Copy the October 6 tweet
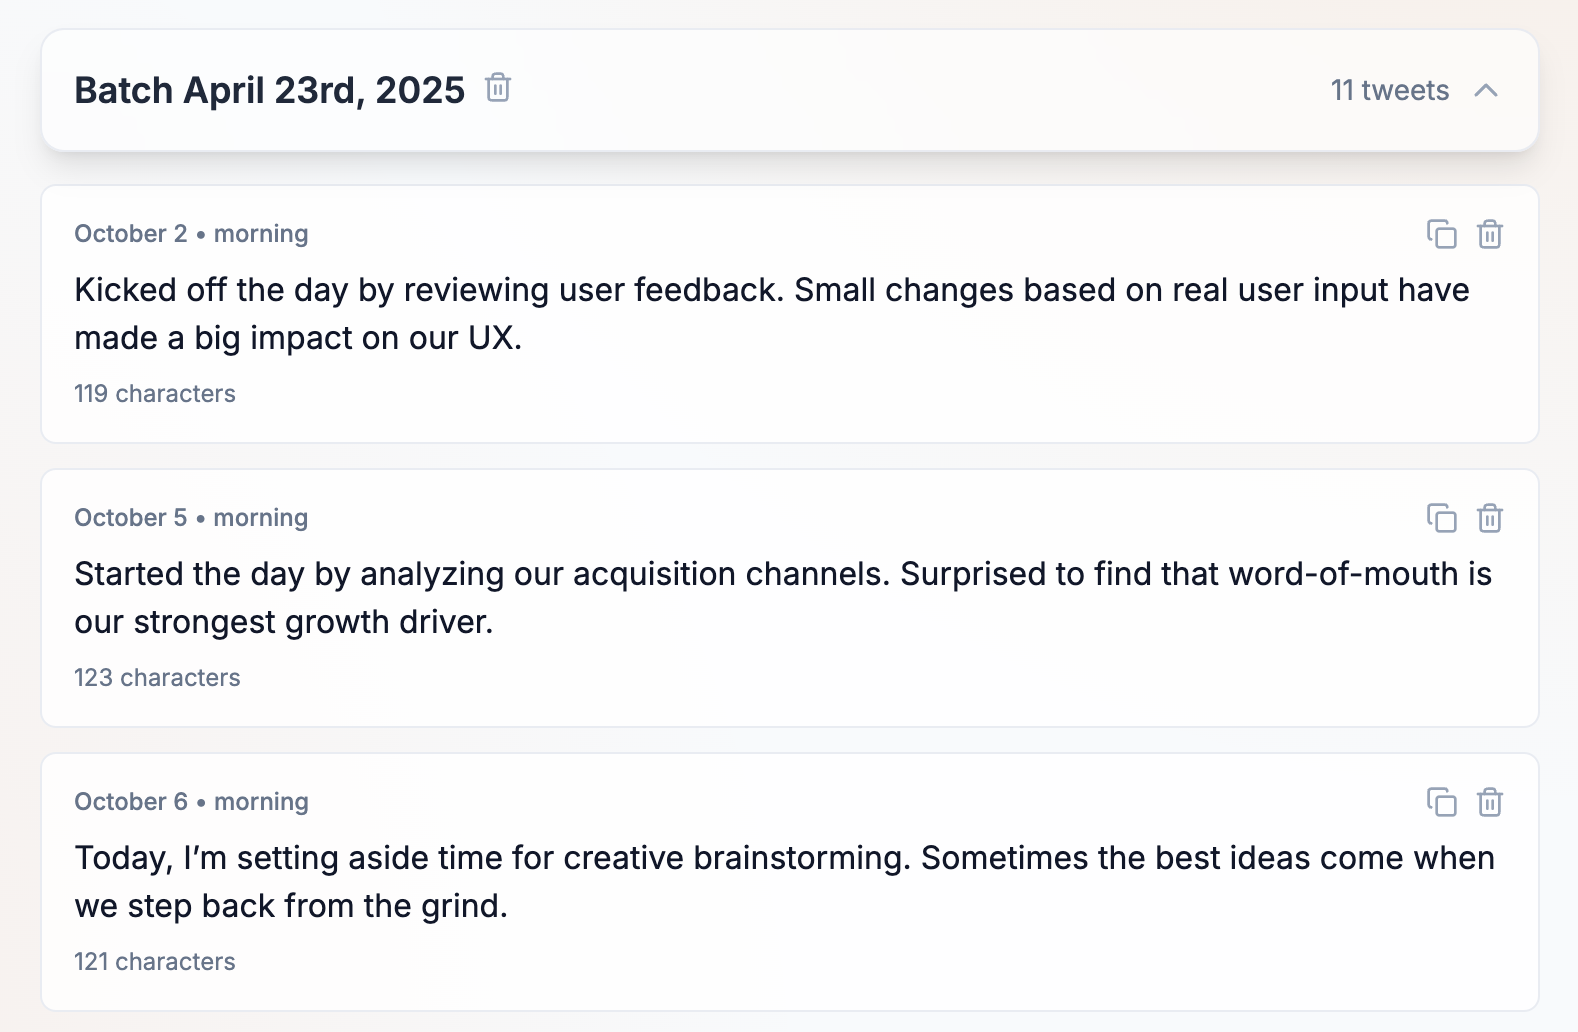Screen dimensions: 1578x1032 pos(1441,802)
